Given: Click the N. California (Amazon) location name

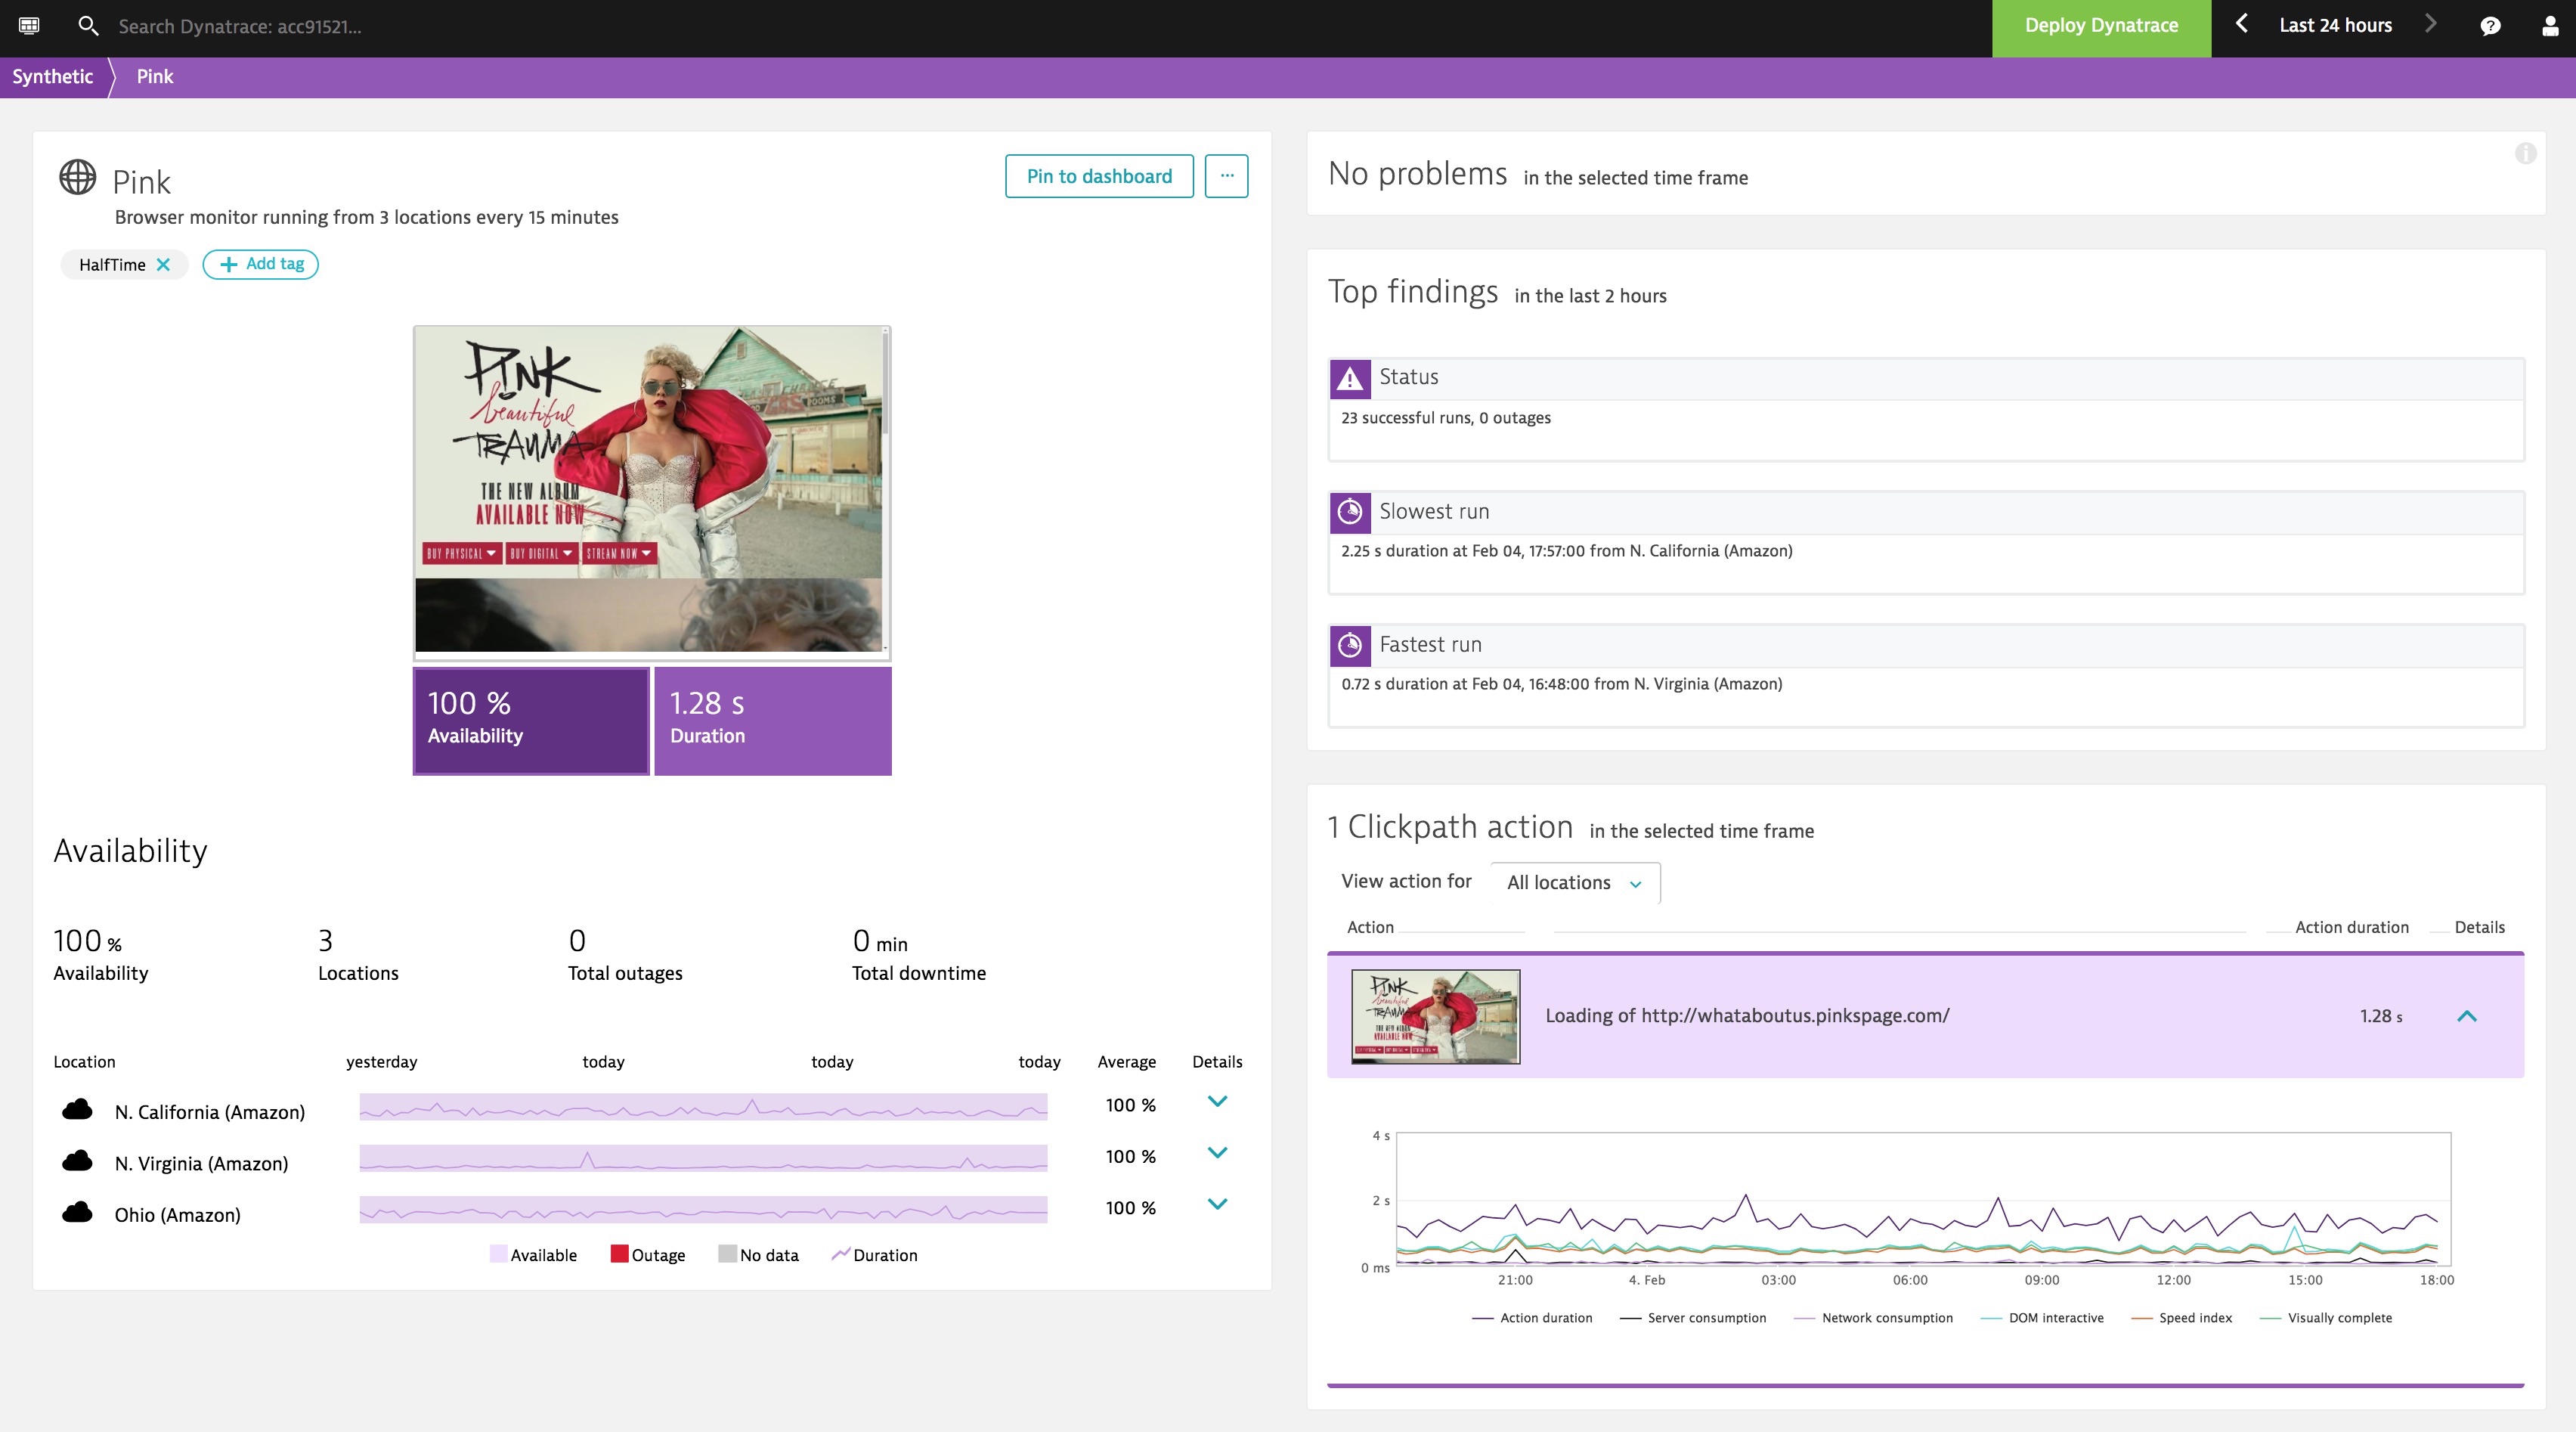Looking at the screenshot, I should click(210, 1112).
